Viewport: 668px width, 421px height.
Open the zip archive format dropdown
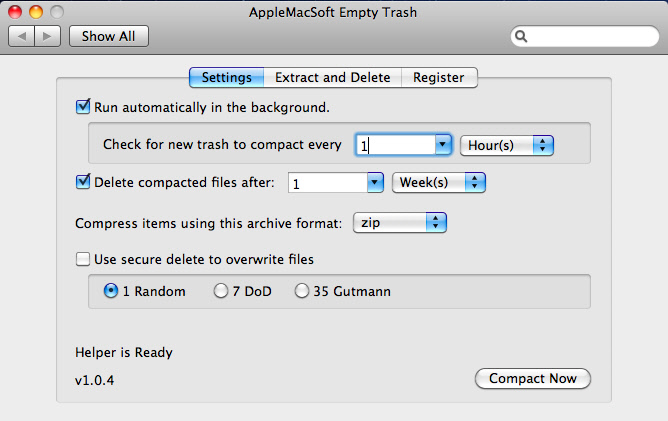click(x=400, y=222)
